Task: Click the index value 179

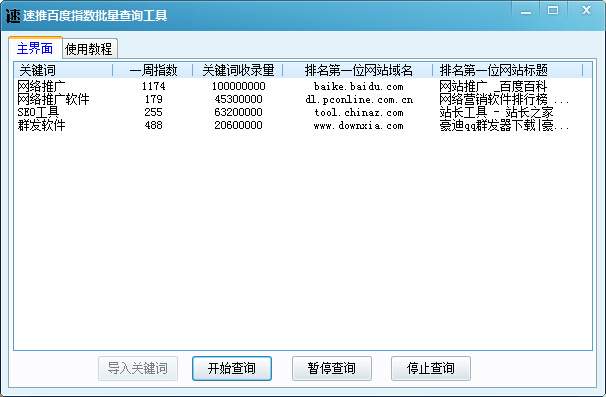Action: [153, 99]
